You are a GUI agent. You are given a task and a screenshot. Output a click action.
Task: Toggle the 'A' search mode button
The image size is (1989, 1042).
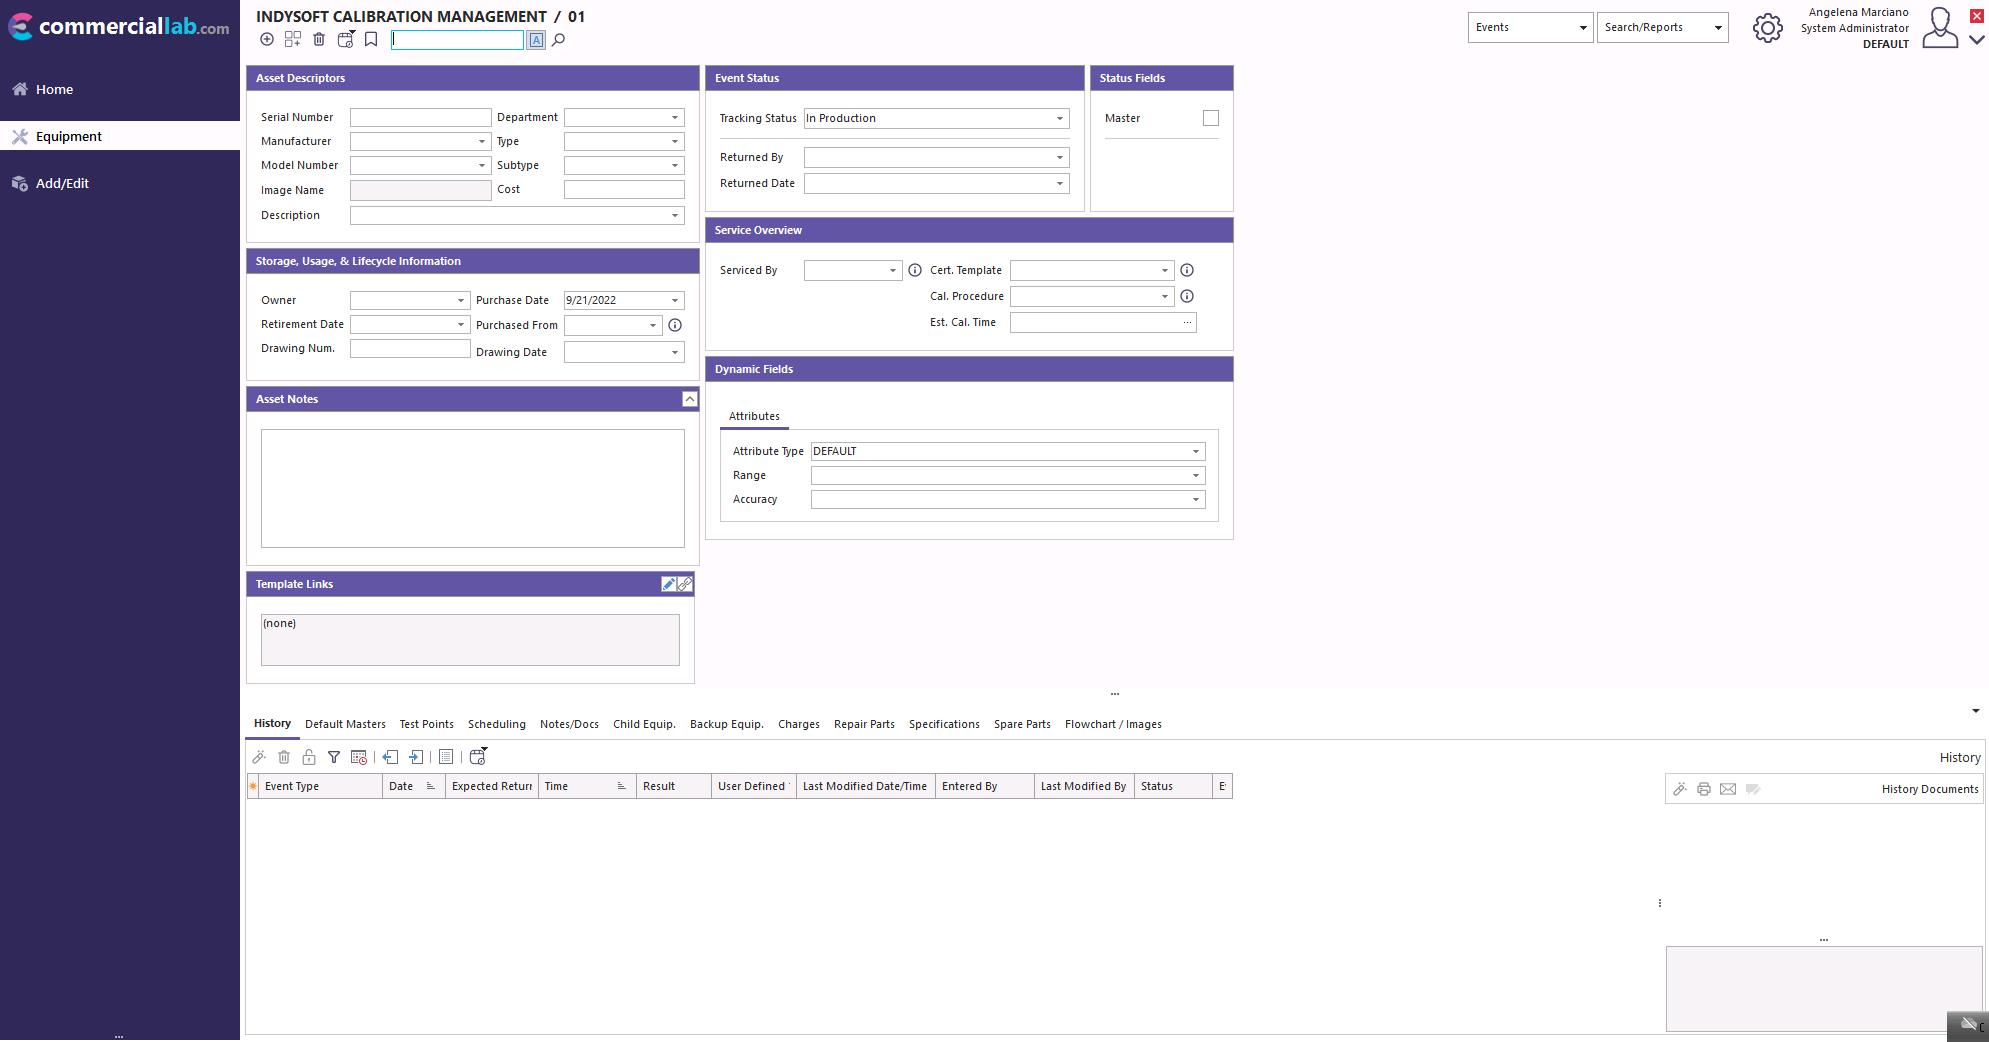[536, 40]
